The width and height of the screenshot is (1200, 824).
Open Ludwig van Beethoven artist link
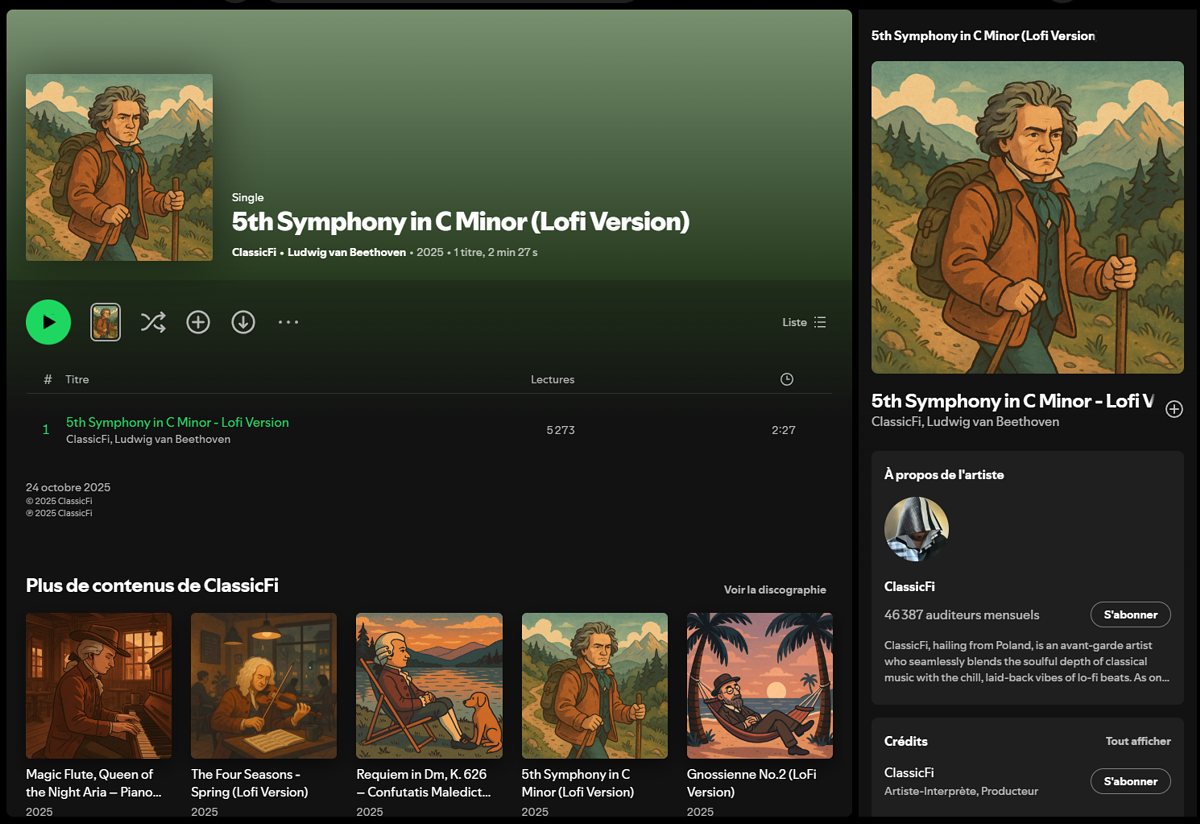click(x=346, y=252)
